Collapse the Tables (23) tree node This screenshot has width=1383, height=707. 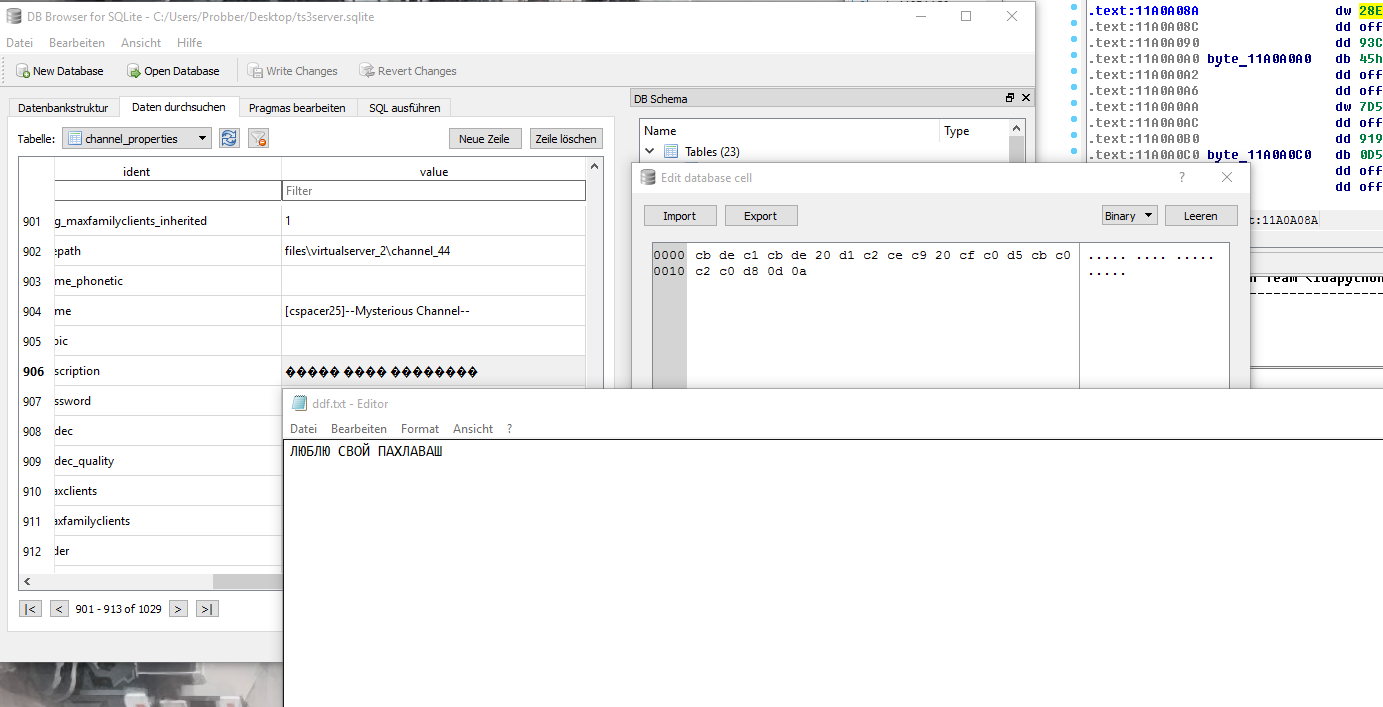(x=650, y=151)
